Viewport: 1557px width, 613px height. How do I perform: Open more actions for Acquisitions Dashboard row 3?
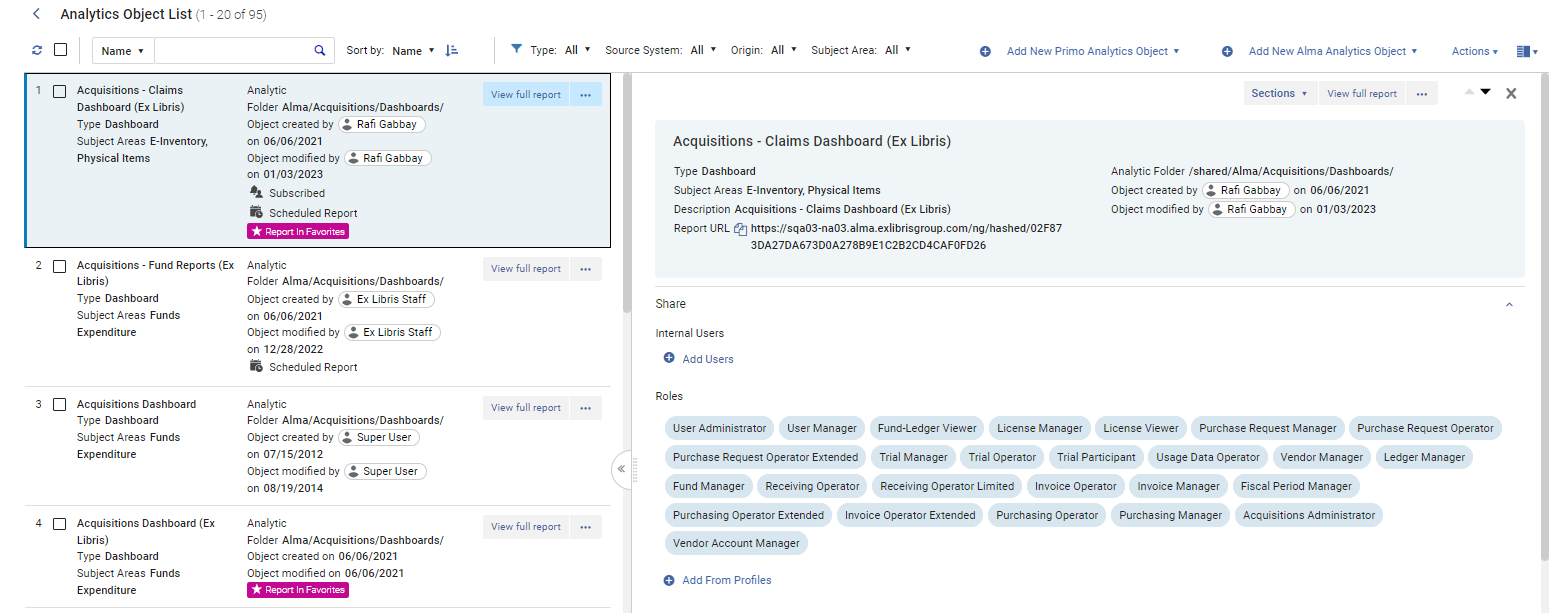tap(586, 407)
